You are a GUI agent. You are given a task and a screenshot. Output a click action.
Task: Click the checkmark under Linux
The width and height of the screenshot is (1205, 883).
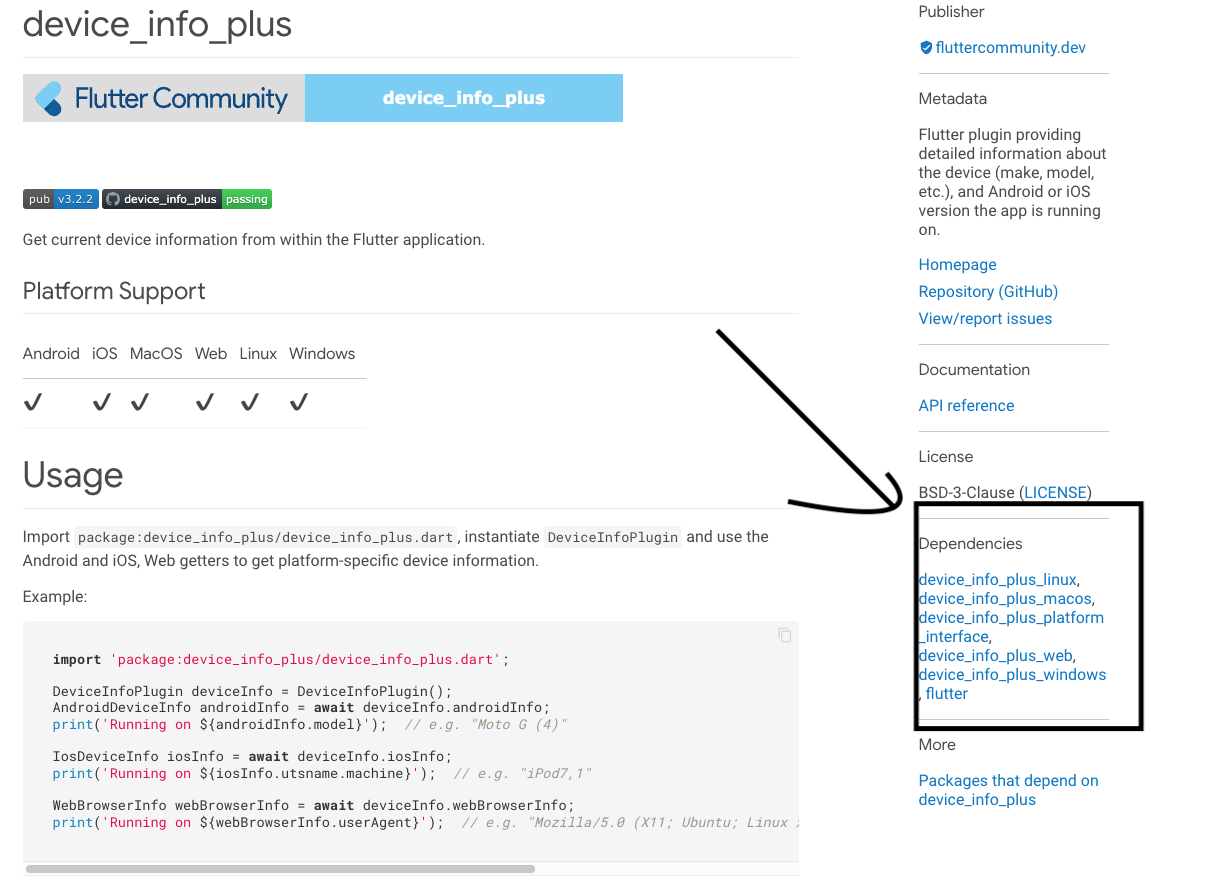click(x=249, y=402)
